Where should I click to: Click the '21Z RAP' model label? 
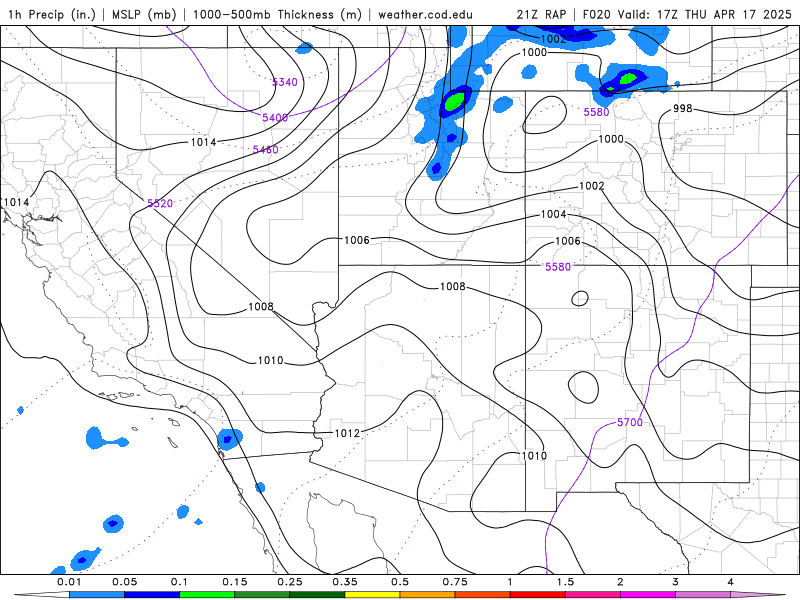click(541, 14)
